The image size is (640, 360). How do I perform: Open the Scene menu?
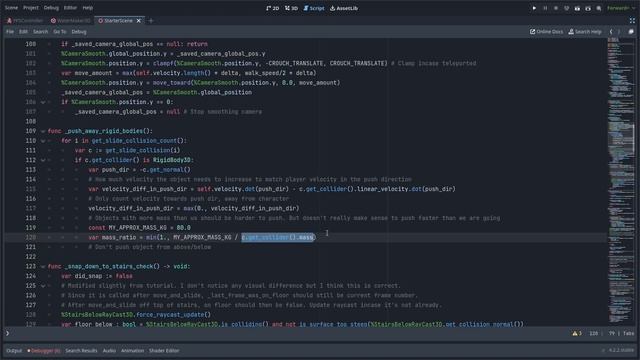[x=11, y=8]
